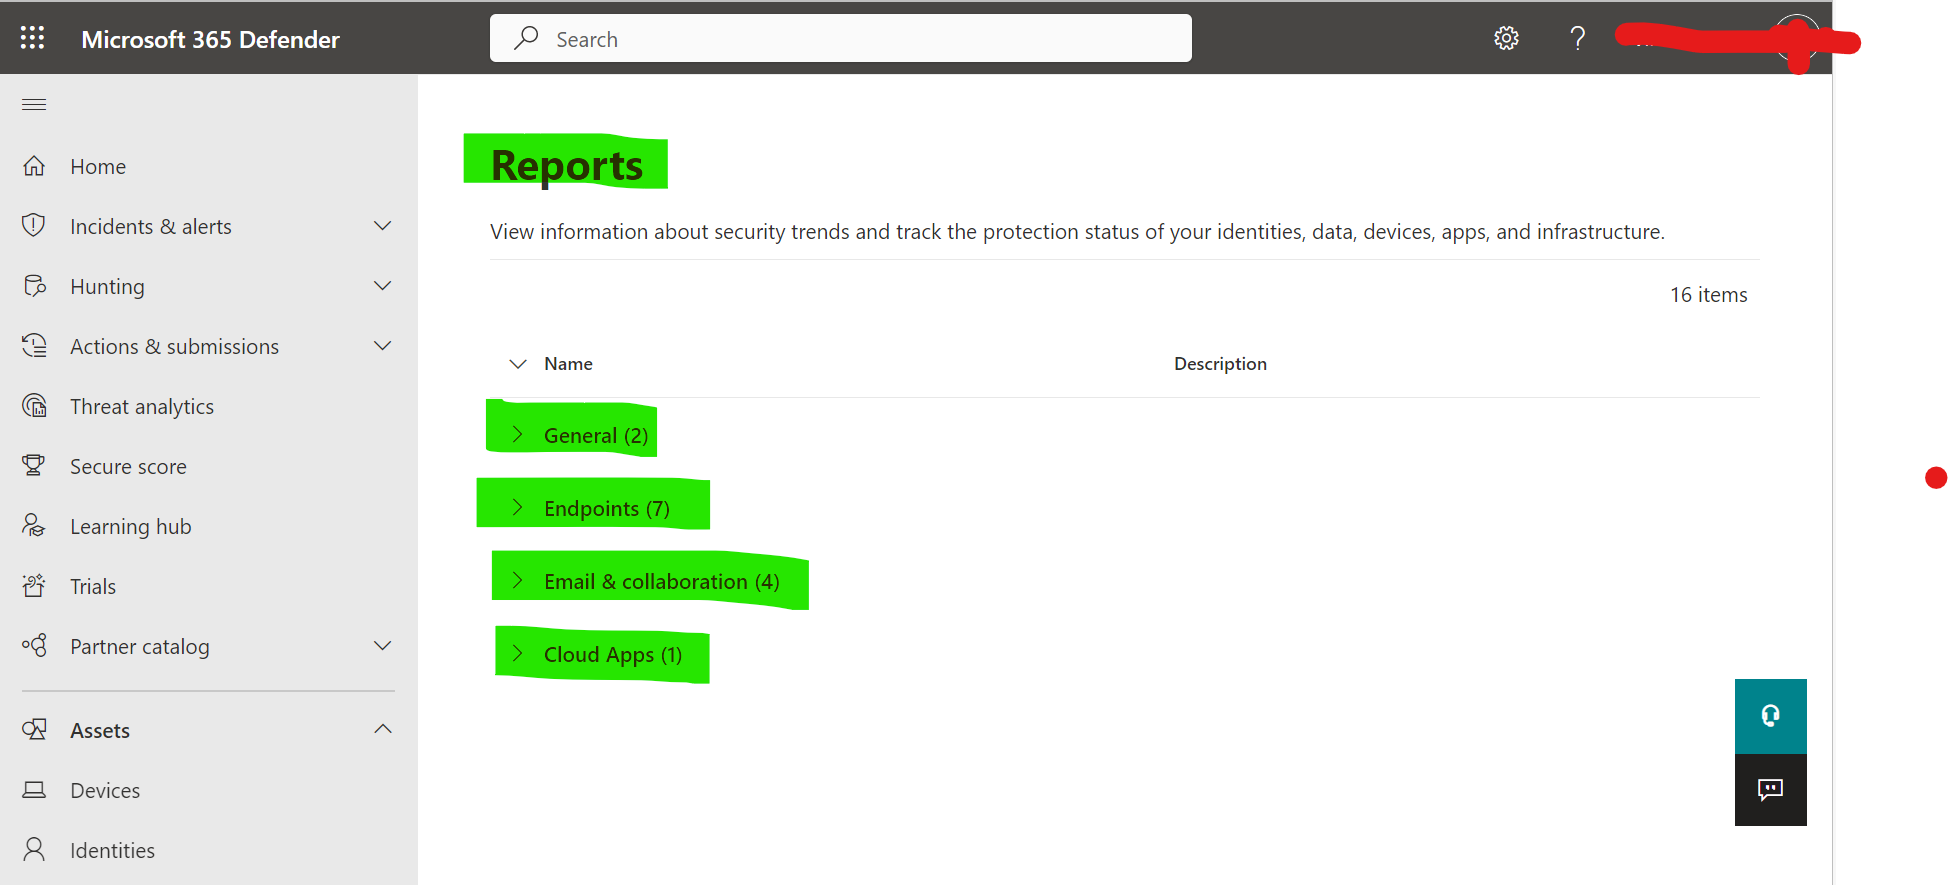The image size is (1948, 885).
Task: Expand the Actions & submissions chevron
Action: (x=382, y=346)
